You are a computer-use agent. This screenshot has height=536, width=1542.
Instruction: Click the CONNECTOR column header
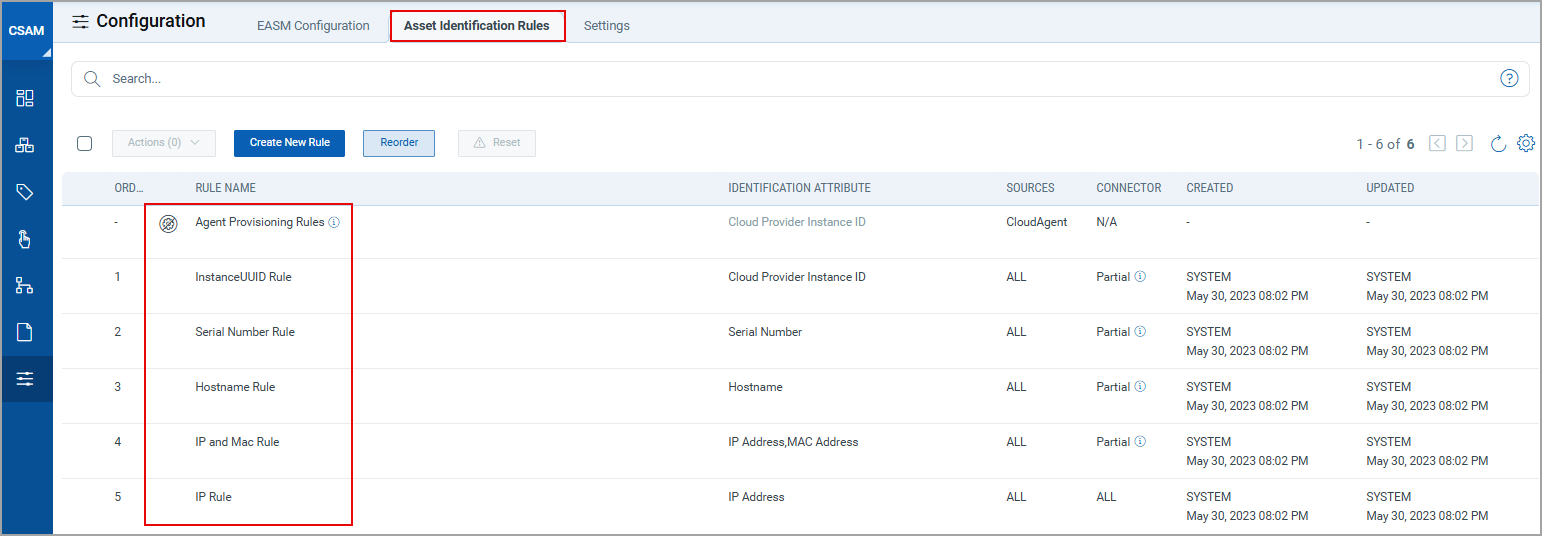[x=1129, y=188]
